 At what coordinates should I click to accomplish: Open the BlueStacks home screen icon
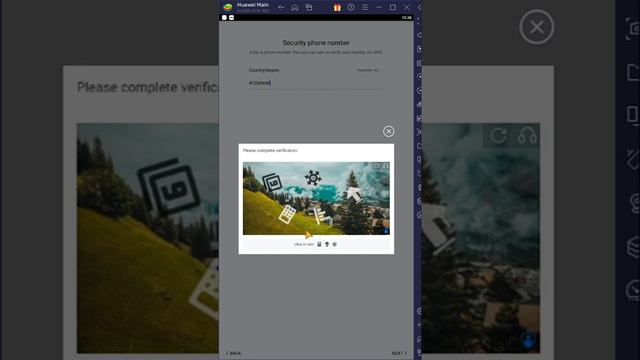(x=295, y=7)
